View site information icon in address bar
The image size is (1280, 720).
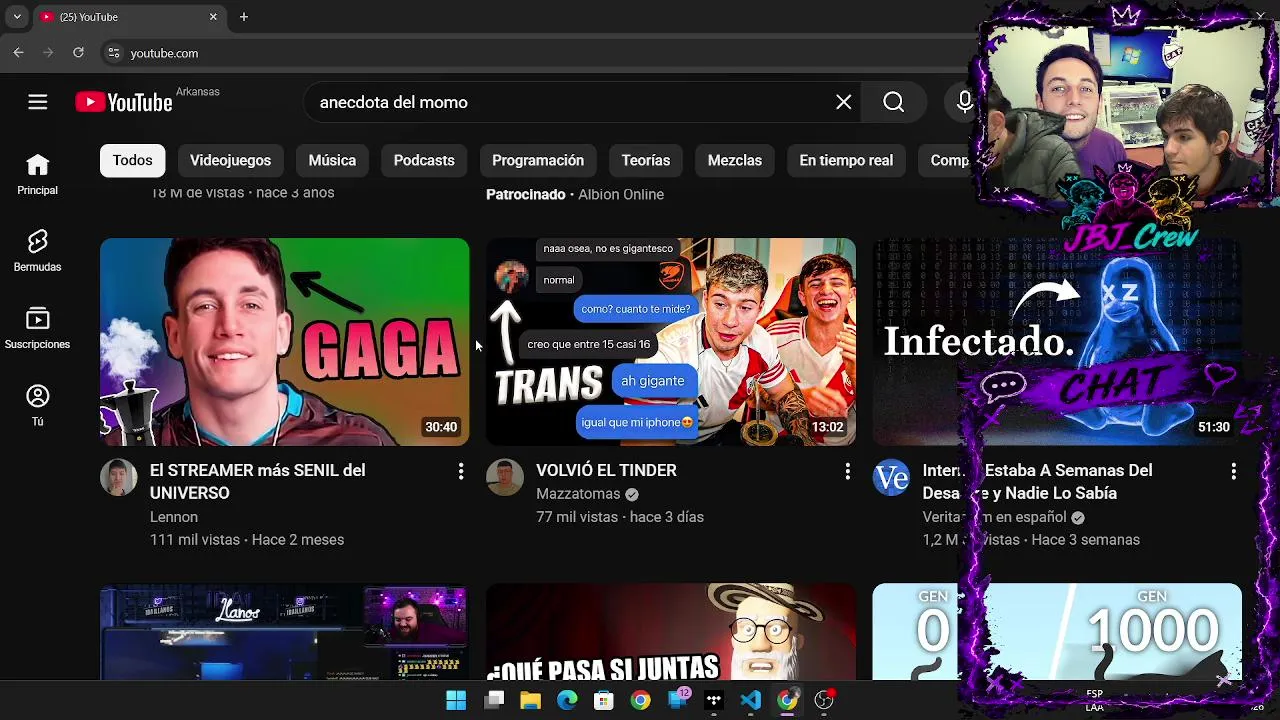pos(114,53)
